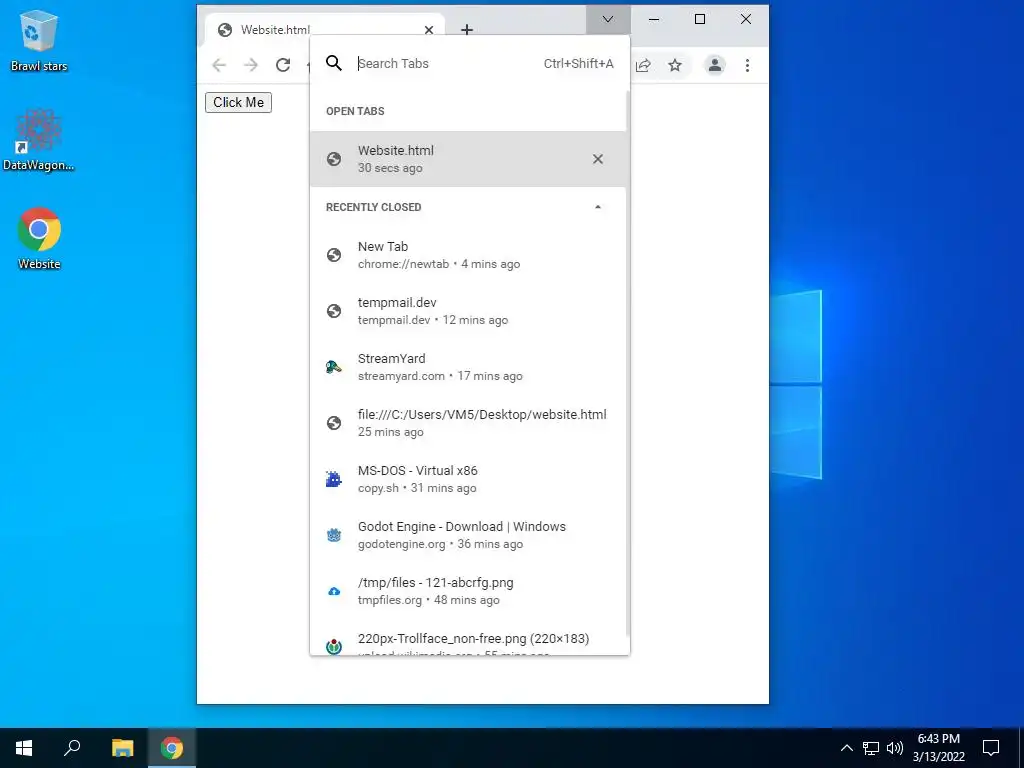This screenshot has height=768, width=1024.
Task: Minimize the Chrome window
Action: tap(654, 20)
